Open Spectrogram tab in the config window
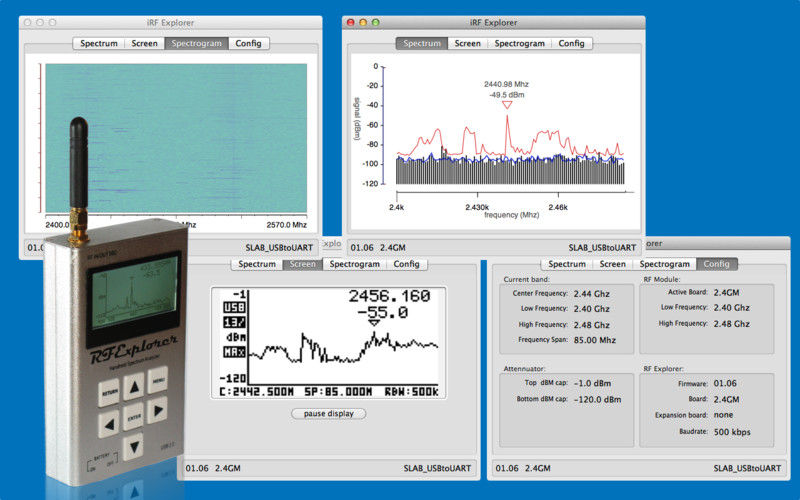 click(665, 264)
